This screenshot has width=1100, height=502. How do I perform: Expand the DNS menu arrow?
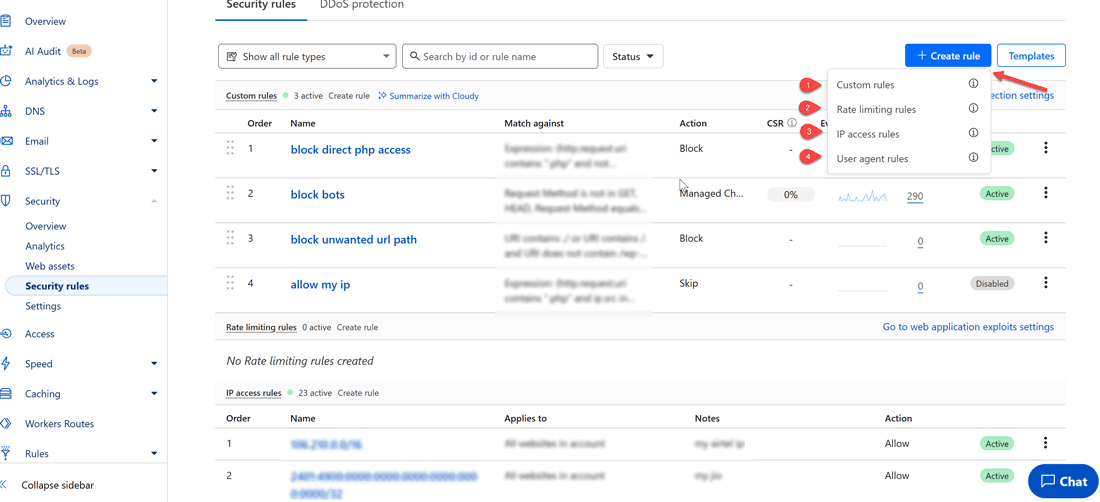point(154,111)
